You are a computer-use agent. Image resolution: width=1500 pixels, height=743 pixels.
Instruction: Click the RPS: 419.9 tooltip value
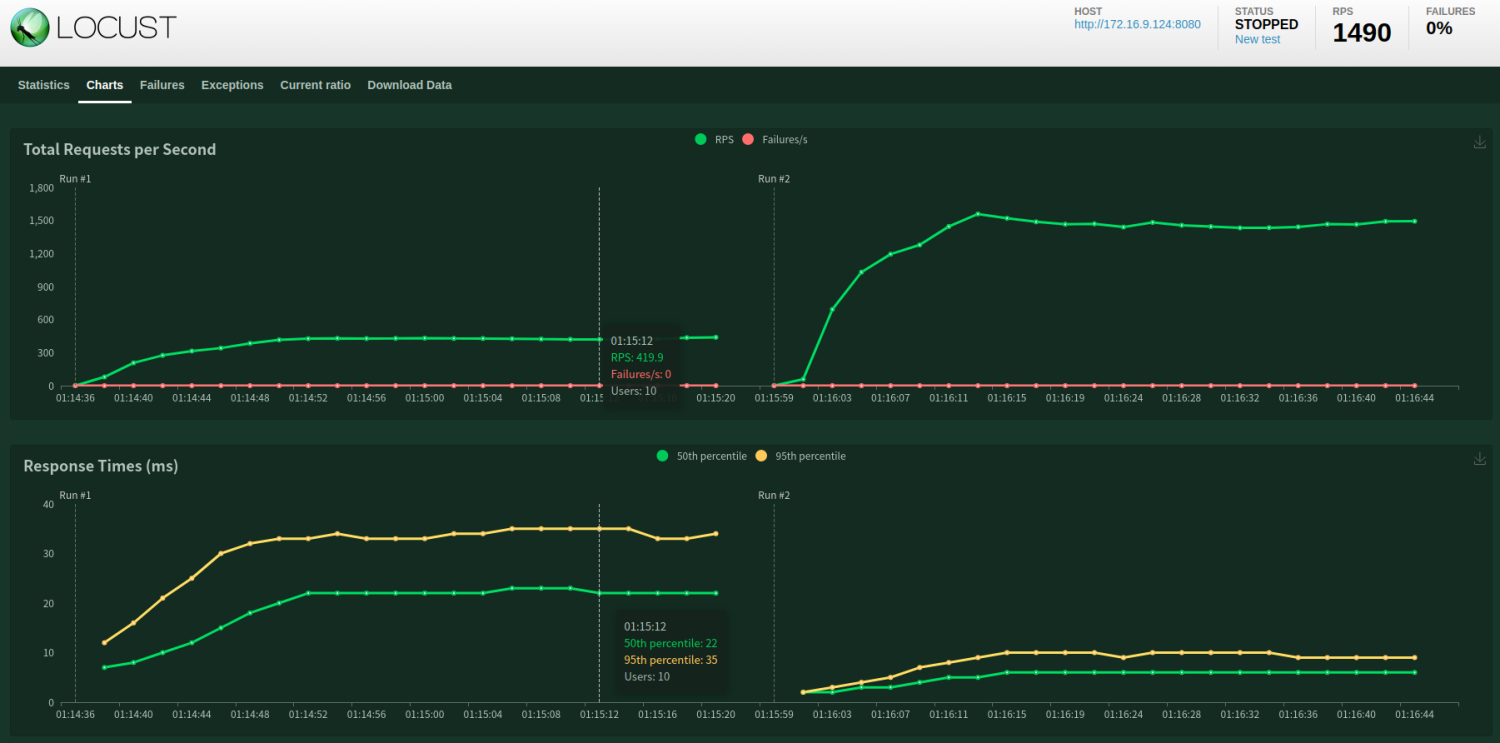[637, 357]
